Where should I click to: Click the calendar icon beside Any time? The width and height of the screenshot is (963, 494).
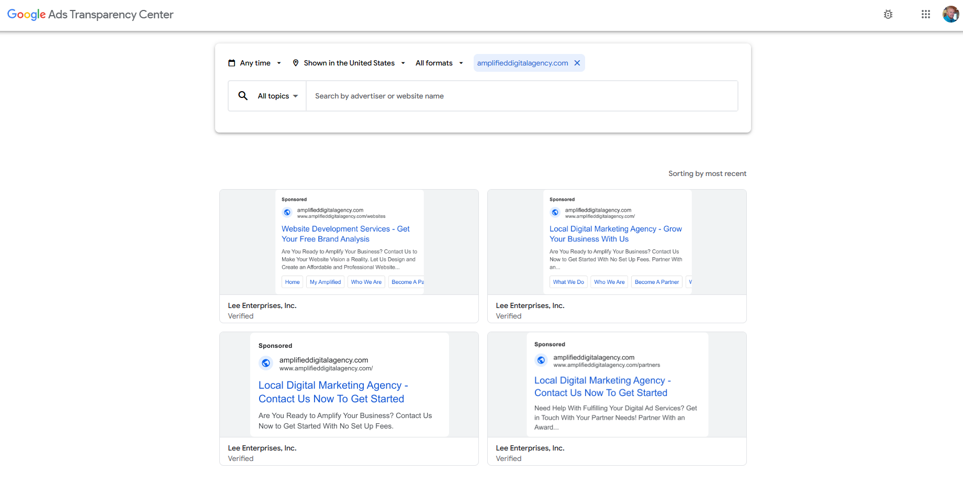232,63
